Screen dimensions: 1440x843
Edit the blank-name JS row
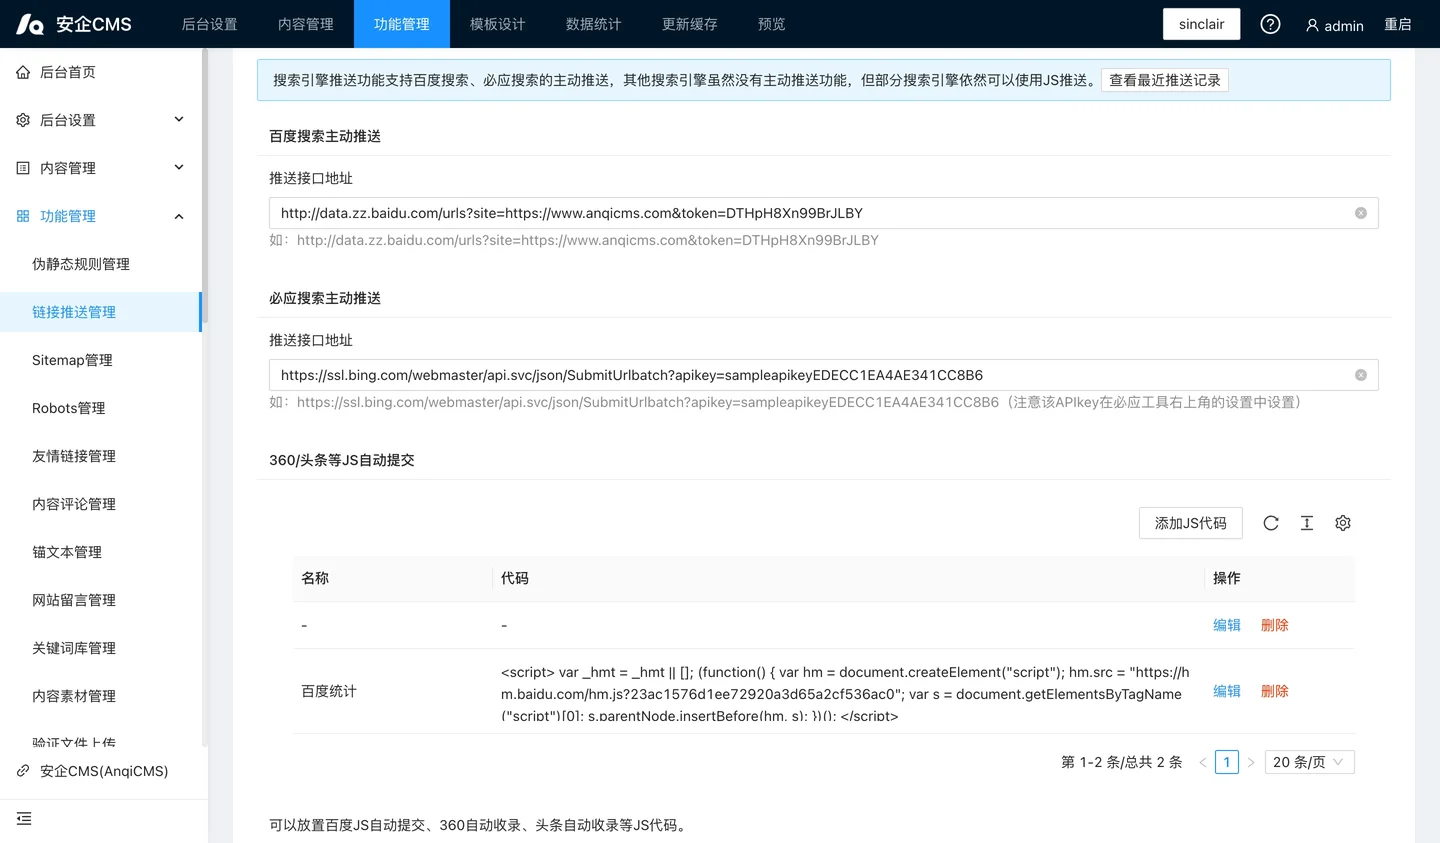click(x=1227, y=625)
